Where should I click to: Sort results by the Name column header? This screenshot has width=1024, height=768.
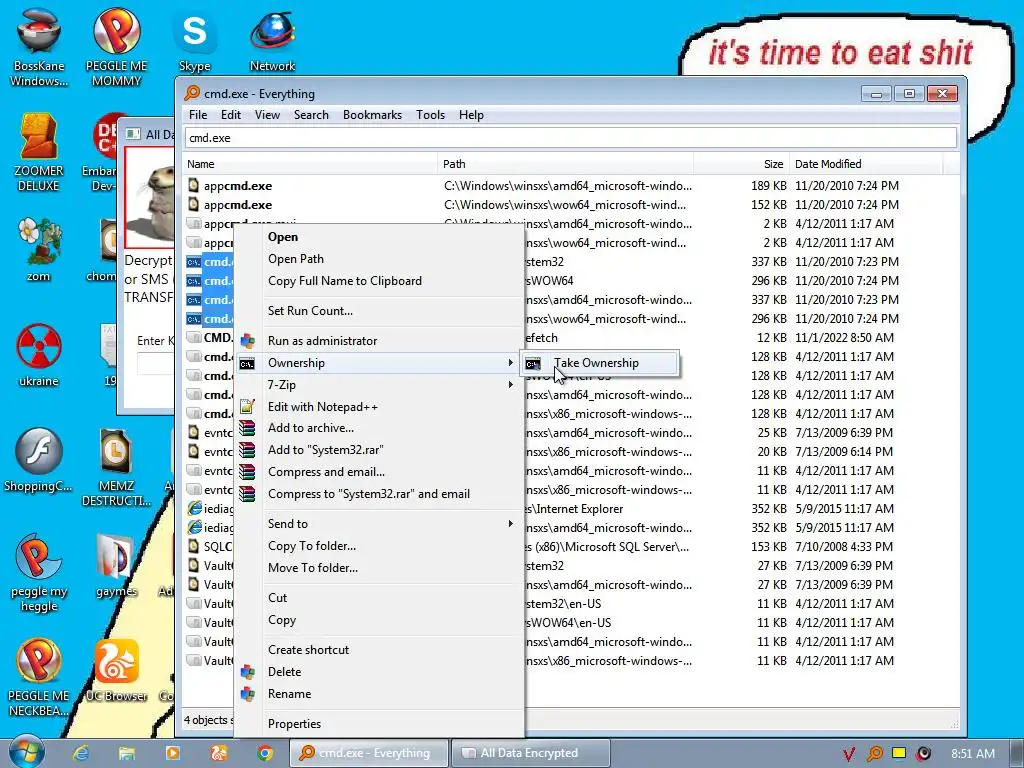(x=310, y=164)
